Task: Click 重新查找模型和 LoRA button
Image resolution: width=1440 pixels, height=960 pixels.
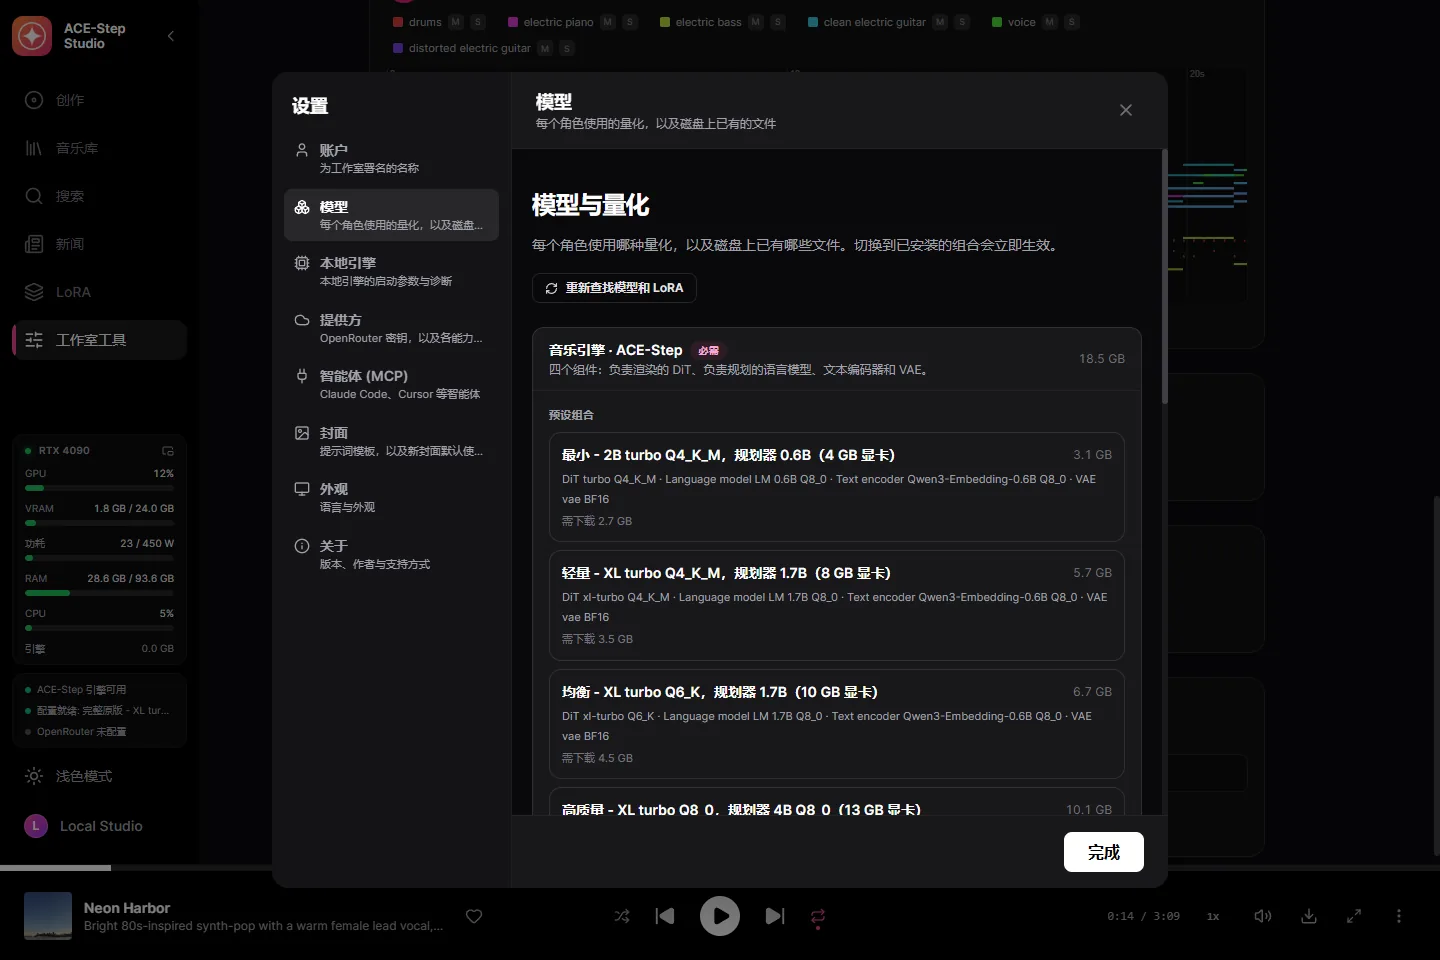Action: point(614,288)
